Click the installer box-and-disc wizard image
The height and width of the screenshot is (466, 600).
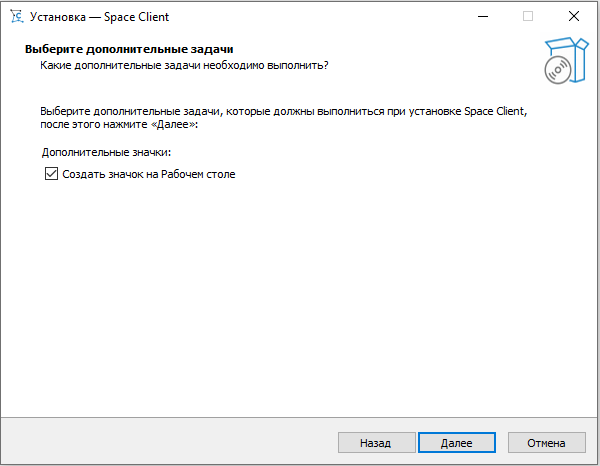point(566,60)
